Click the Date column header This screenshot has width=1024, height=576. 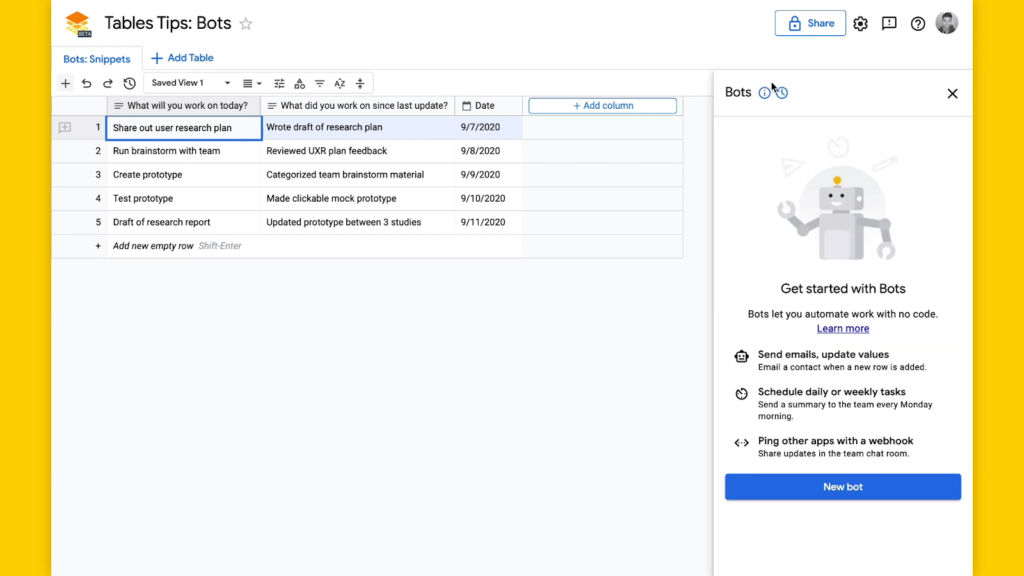pyautogui.click(x=488, y=106)
